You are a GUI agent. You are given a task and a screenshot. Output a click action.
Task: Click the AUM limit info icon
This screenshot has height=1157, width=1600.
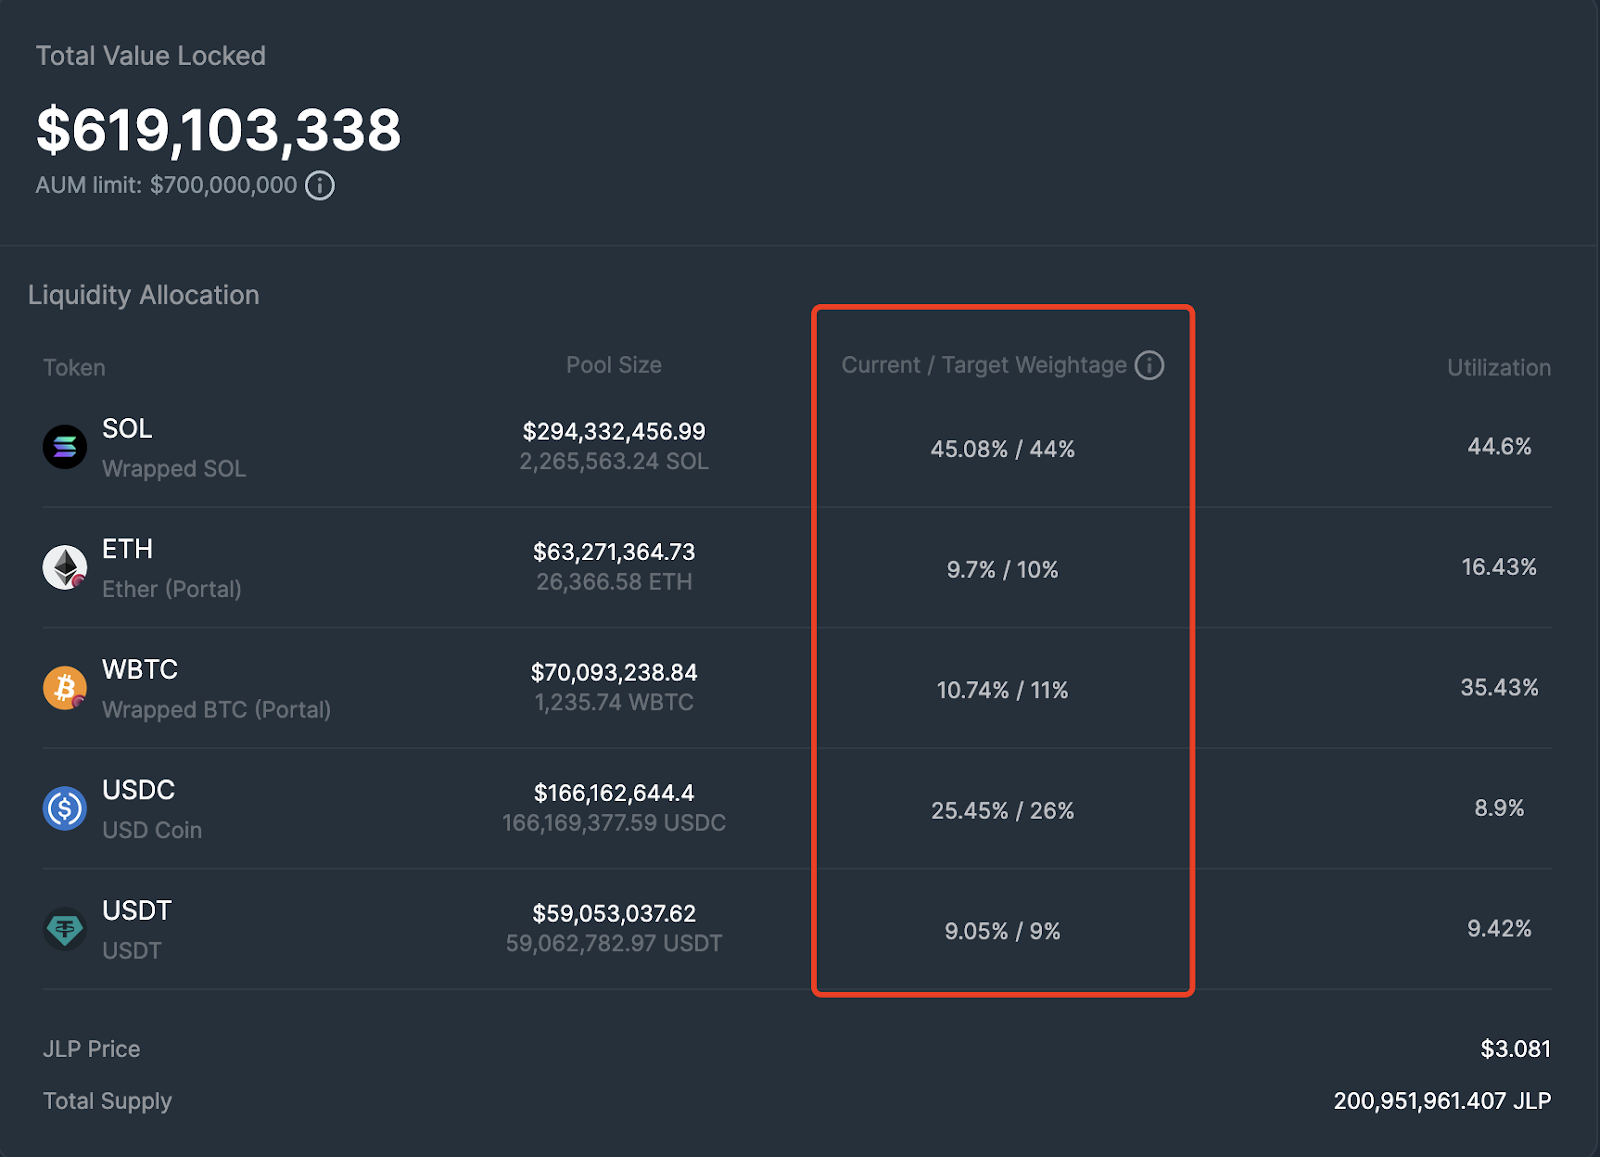pyautogui.click(x=320, y=186)
